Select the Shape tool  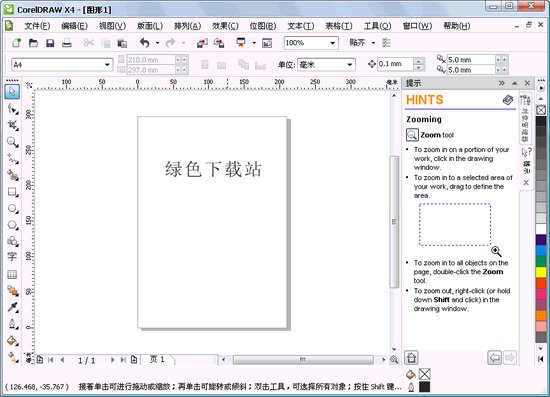(13, 109)
